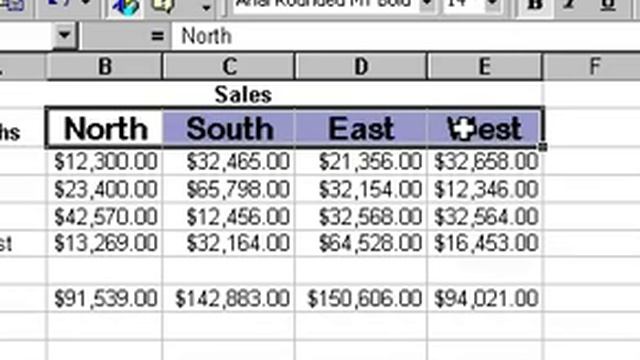Open the font size dropdown arrow

(492, 5)
